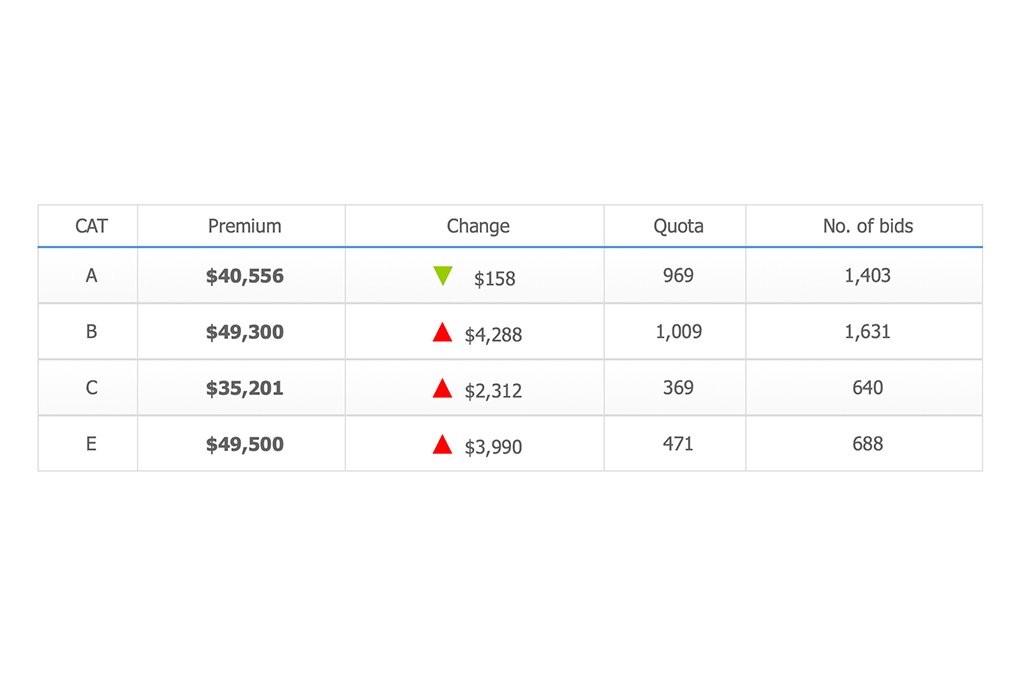This screenshot has height=683, width=1024.
Task: Click category E cell
Action: 91,444
